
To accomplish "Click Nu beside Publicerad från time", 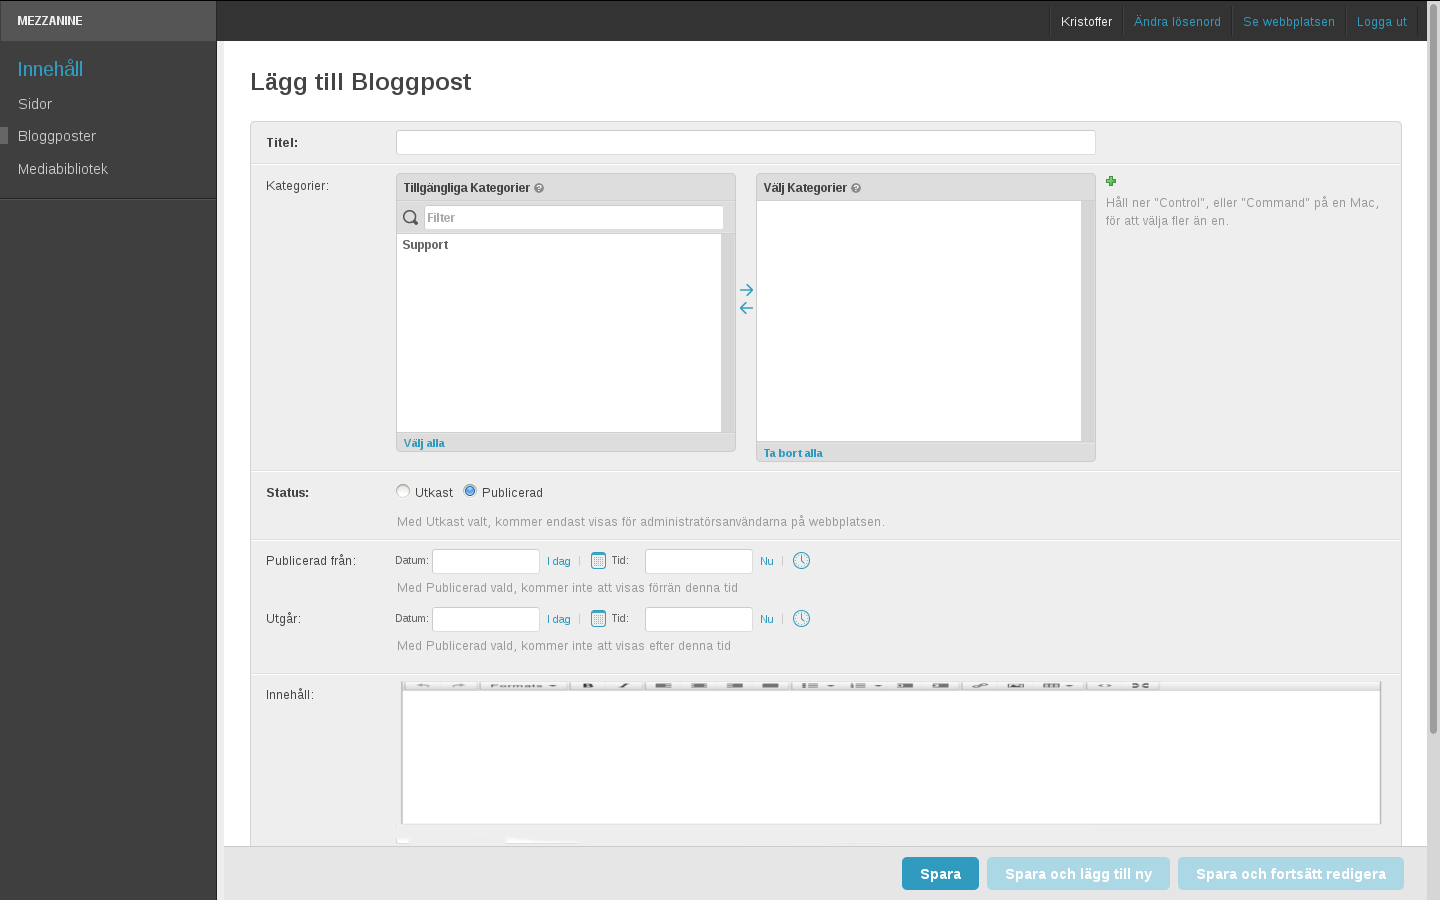I will [x=767, y=562].
